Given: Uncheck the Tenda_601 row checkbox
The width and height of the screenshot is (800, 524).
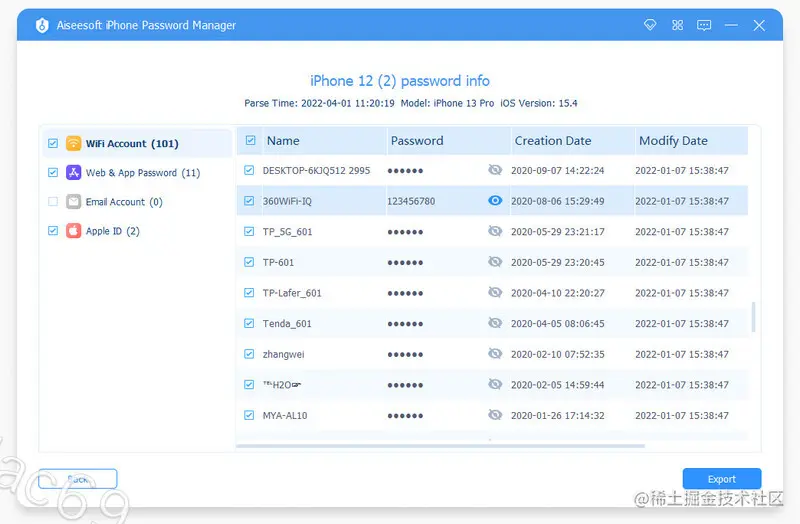Looking at the screenshot, I should [x=249, y=323].
